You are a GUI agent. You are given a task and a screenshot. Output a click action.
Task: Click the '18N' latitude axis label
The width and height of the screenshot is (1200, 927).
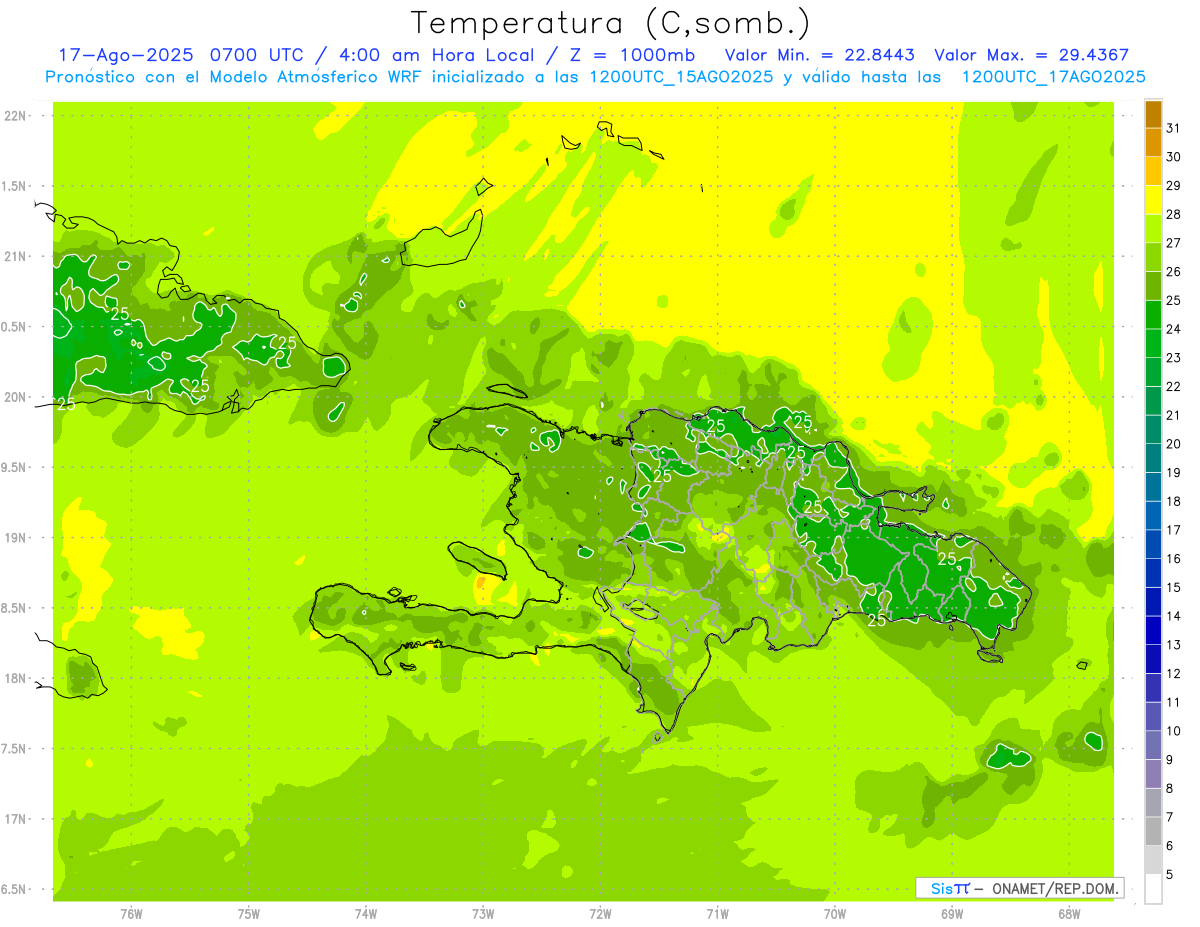tap(17, 679)
